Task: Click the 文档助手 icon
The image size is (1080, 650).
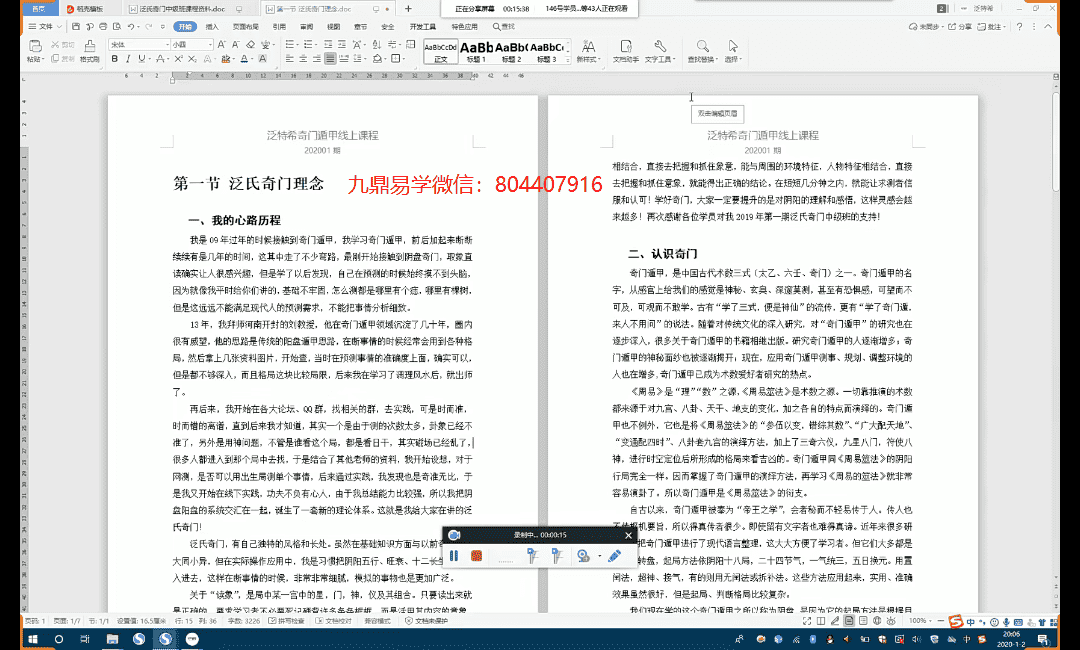Action: click(625, 46)
